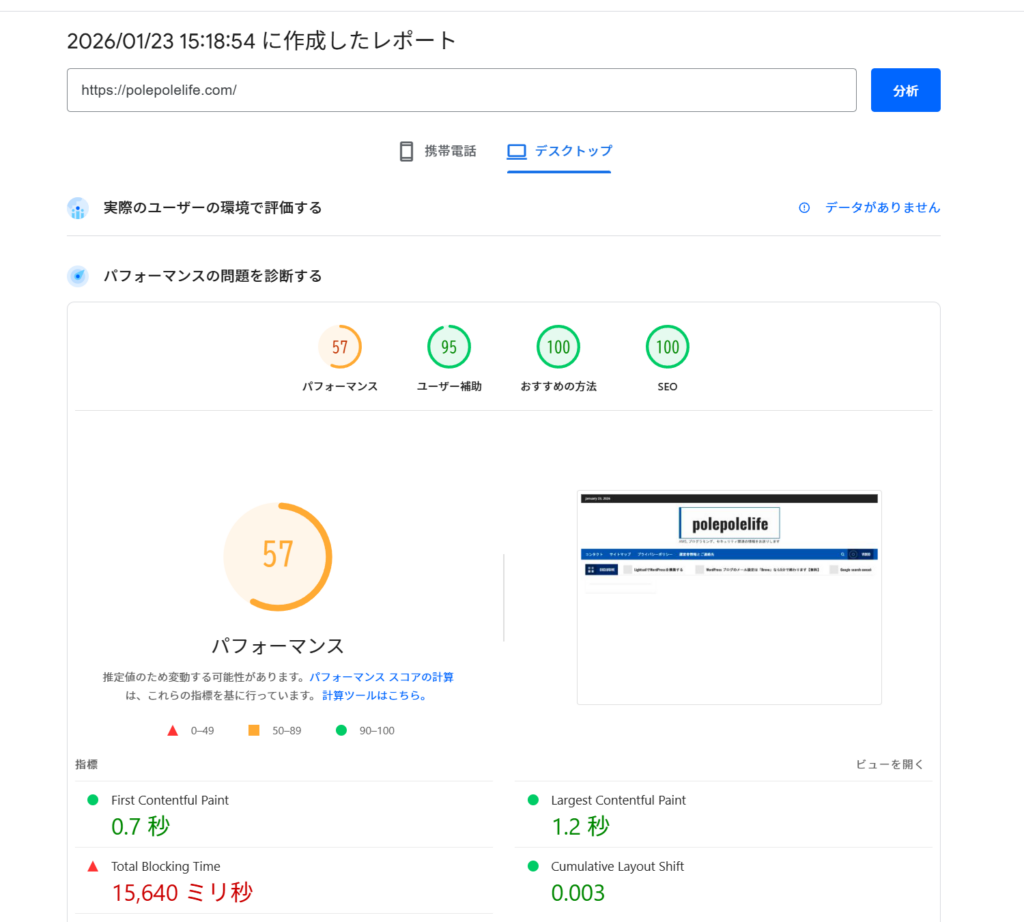Click the large パフォーマンス heading under the gauge

tap(278, 646)
